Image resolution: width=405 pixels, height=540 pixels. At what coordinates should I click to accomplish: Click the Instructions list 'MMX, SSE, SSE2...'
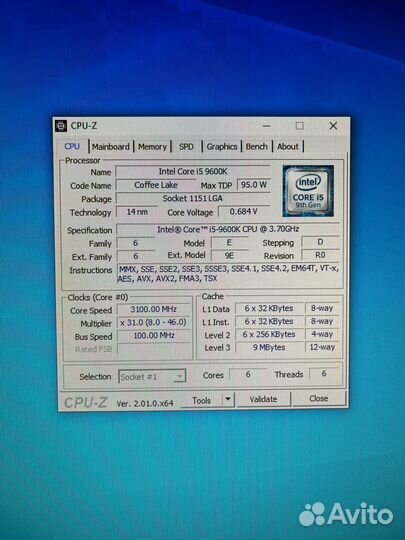tap(229, 273)
